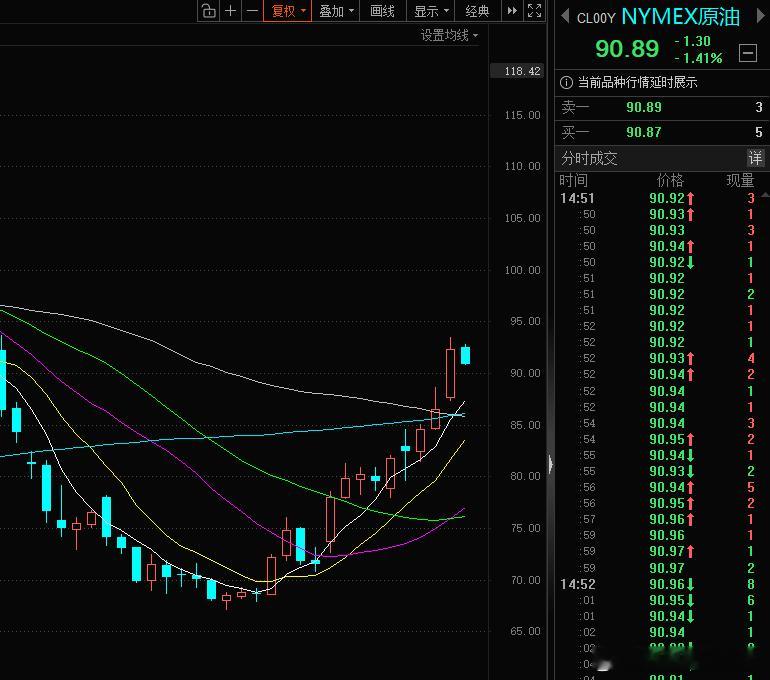Toggle side panel with middle divider arrow
Screen dimensions: 770x680
coord(550,464)
